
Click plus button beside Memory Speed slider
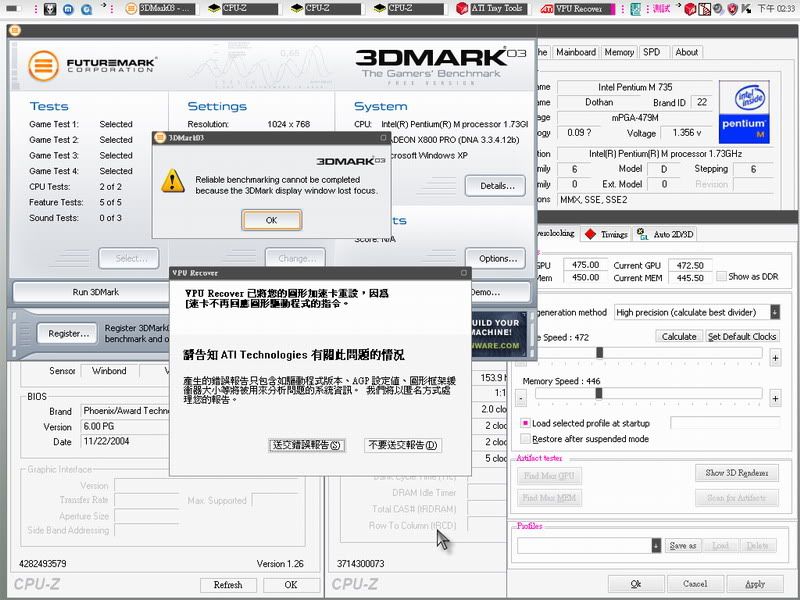tap(774, 398)
